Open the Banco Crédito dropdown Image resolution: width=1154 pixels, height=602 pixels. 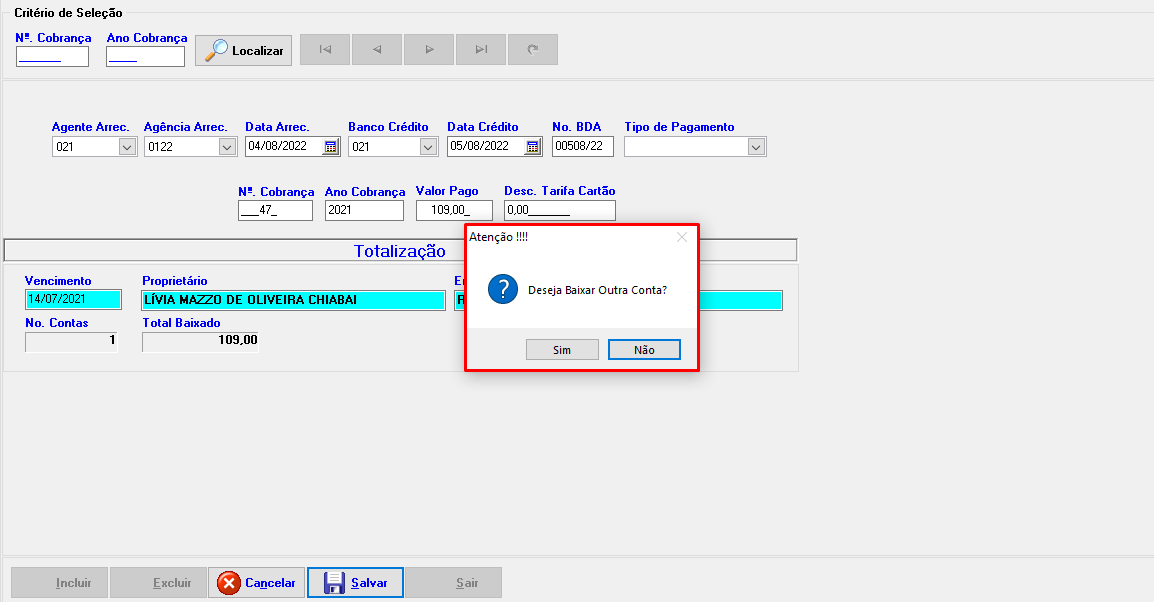(x=428, y=147)
